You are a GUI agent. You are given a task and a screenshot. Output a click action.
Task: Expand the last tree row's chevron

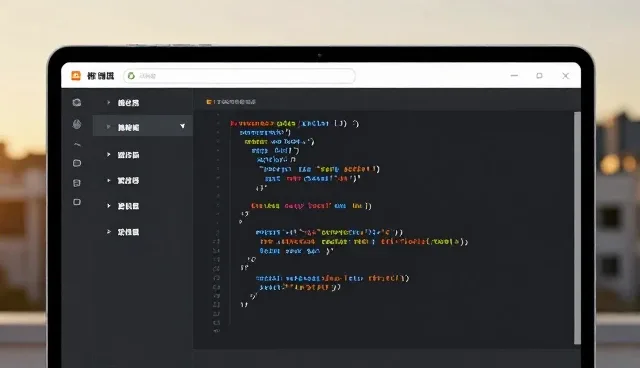point(109,232)
